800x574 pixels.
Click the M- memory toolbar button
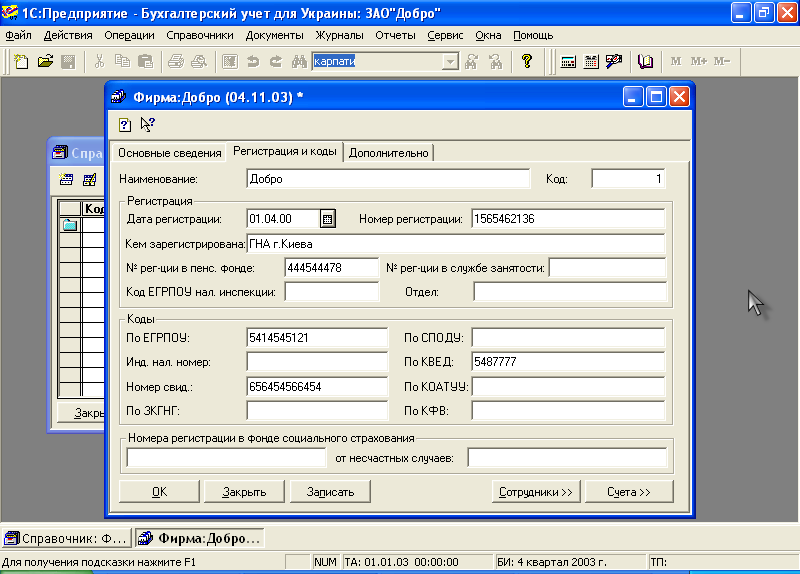point(722,61)
